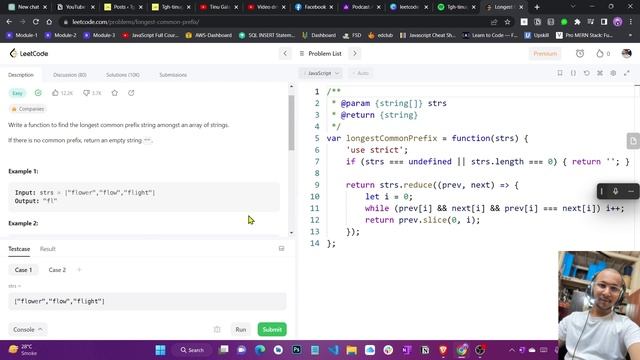Image resolution: width=640 pixels, height=360 pixels.
Task: Switch to the Solutions tab
Action: (123, 75)
